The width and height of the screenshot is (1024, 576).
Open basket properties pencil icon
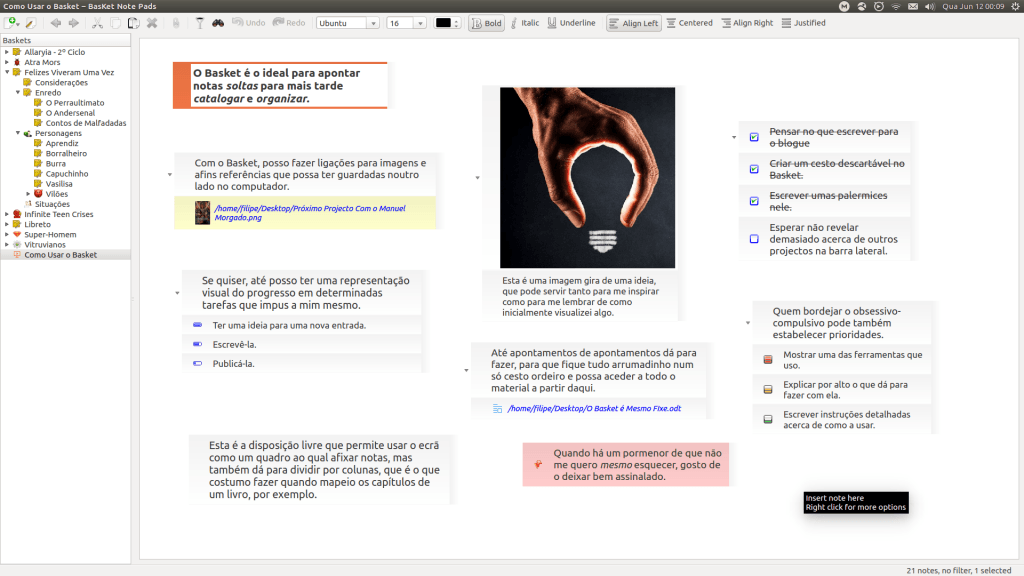[31, 23]
